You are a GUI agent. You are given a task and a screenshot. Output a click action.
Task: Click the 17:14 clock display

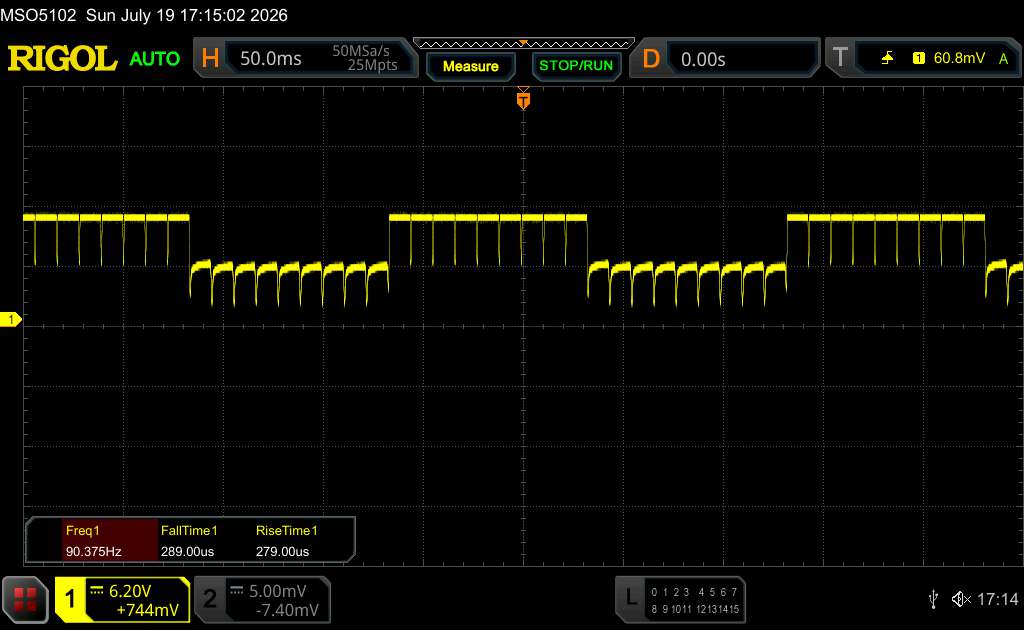(x=997, y=599)
